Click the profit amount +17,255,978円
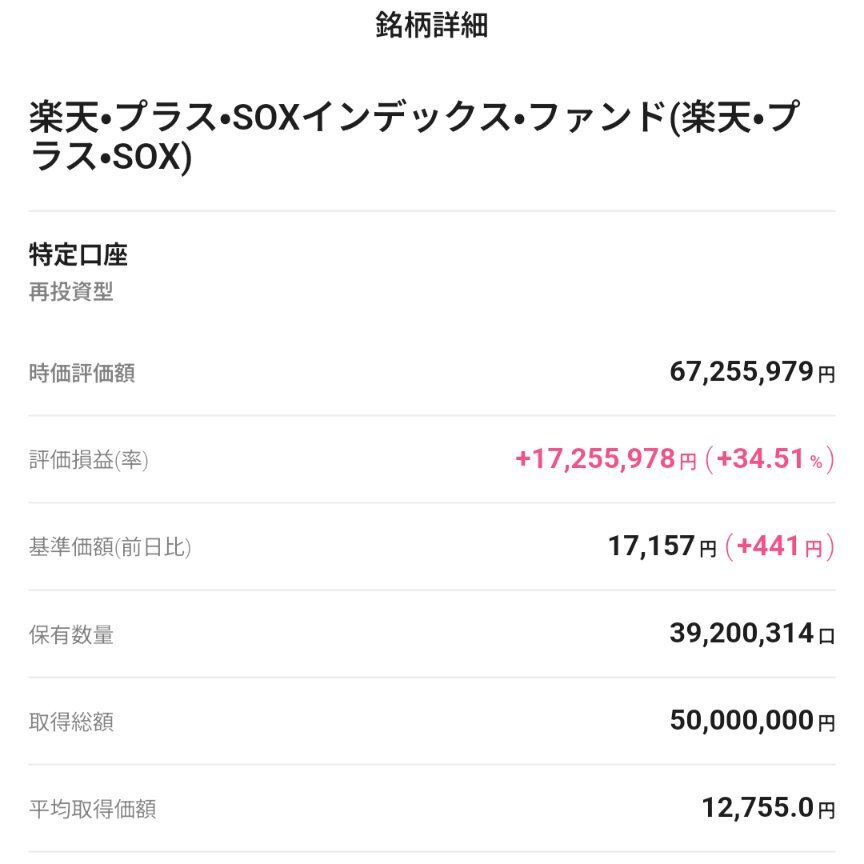864x864 pixels. 605,460
